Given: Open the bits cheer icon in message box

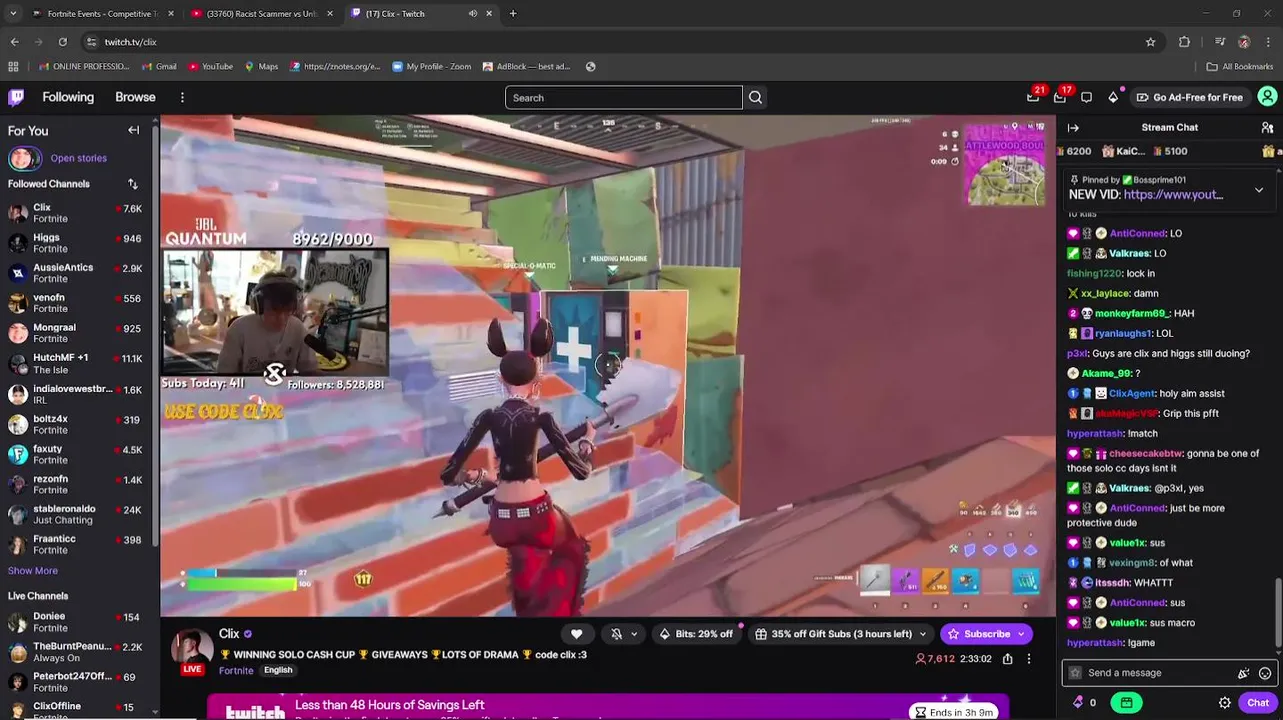Looking at the screenshot, I should (x=1243, y=673).
